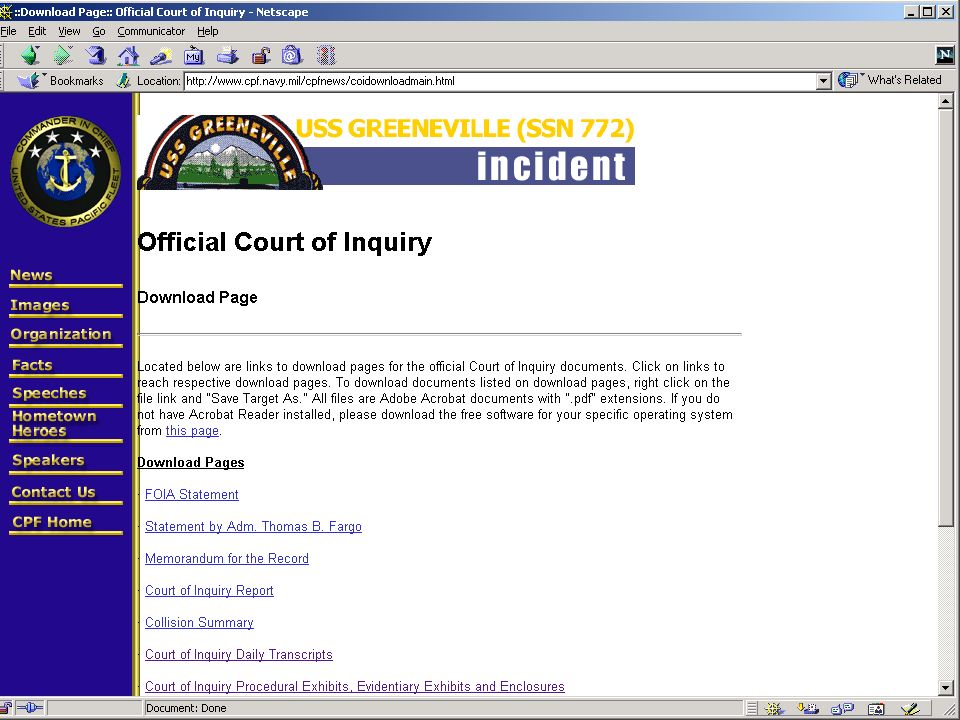Open Memorandum for the Record link
This screenshot has width=960, height=720.
tap(227, 558)
